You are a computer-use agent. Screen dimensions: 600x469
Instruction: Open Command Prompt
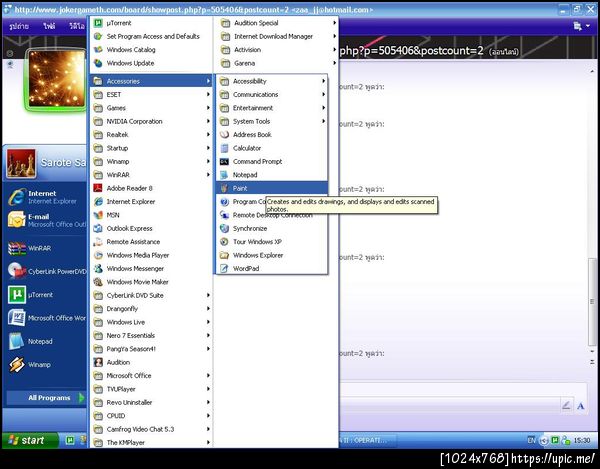click(272, 161)
